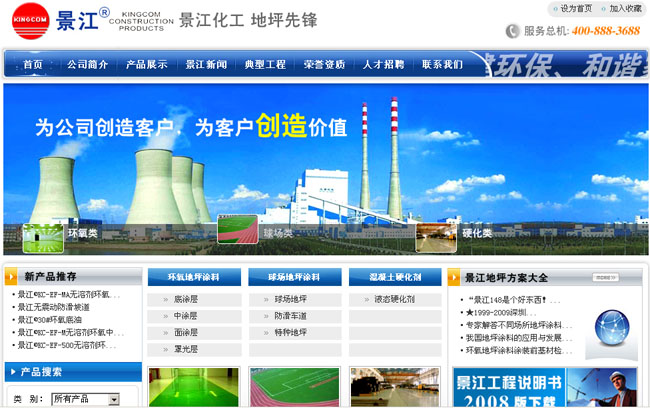Viewport: 650px width, 408px height.
Task: Click the 防滑车道 link under 球场地坪涂料
Action: 290,316
